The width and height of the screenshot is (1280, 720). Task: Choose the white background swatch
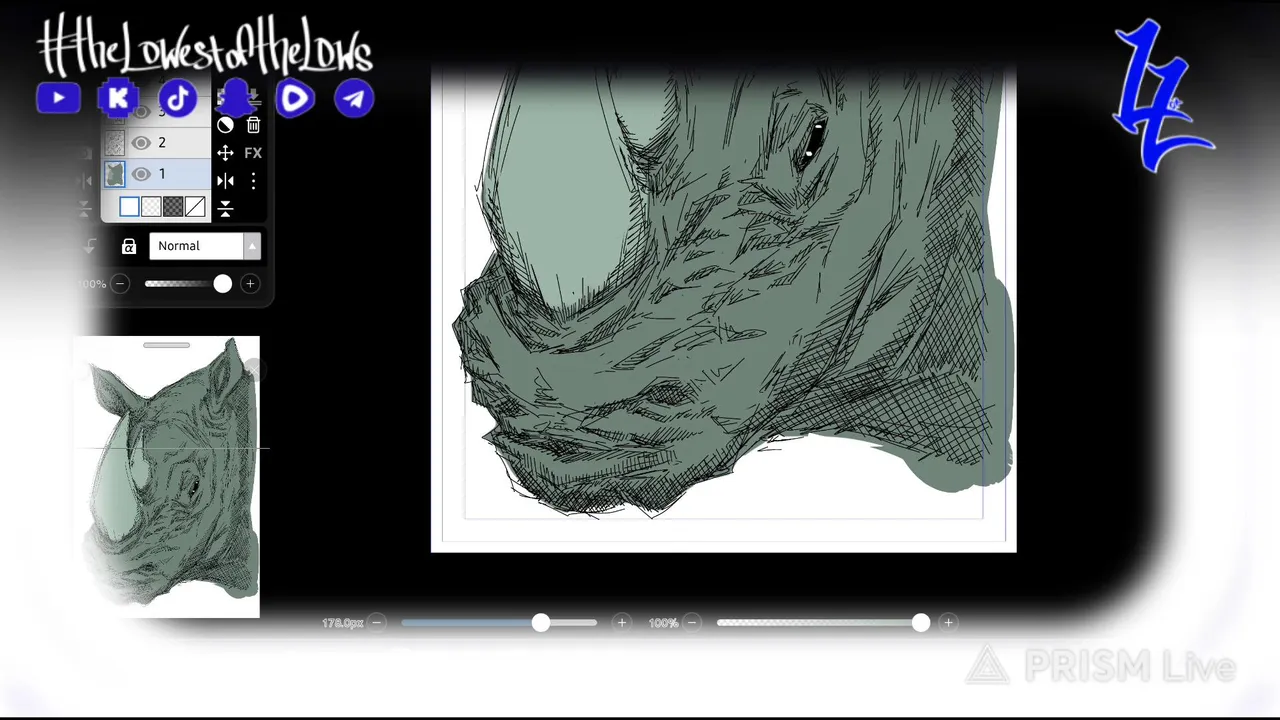pyautogui.click(x=129, y=207)
